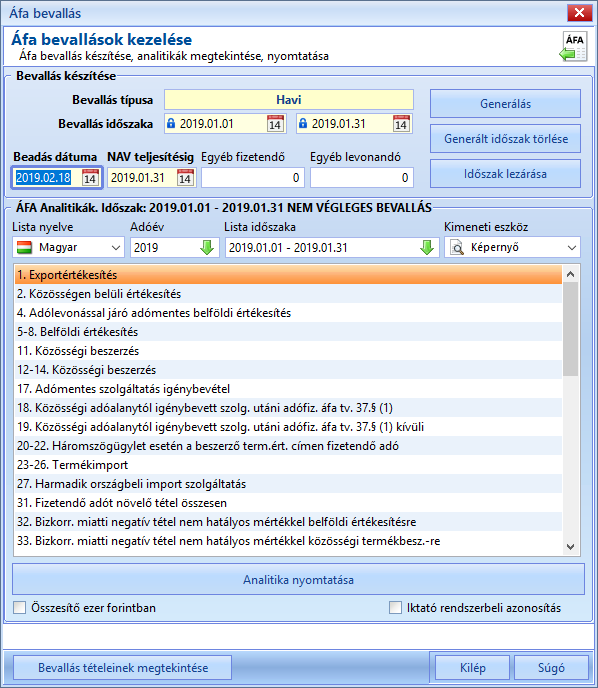
Task: Open calendar for period end date 2019.01.31
Action: coord(401,124)
